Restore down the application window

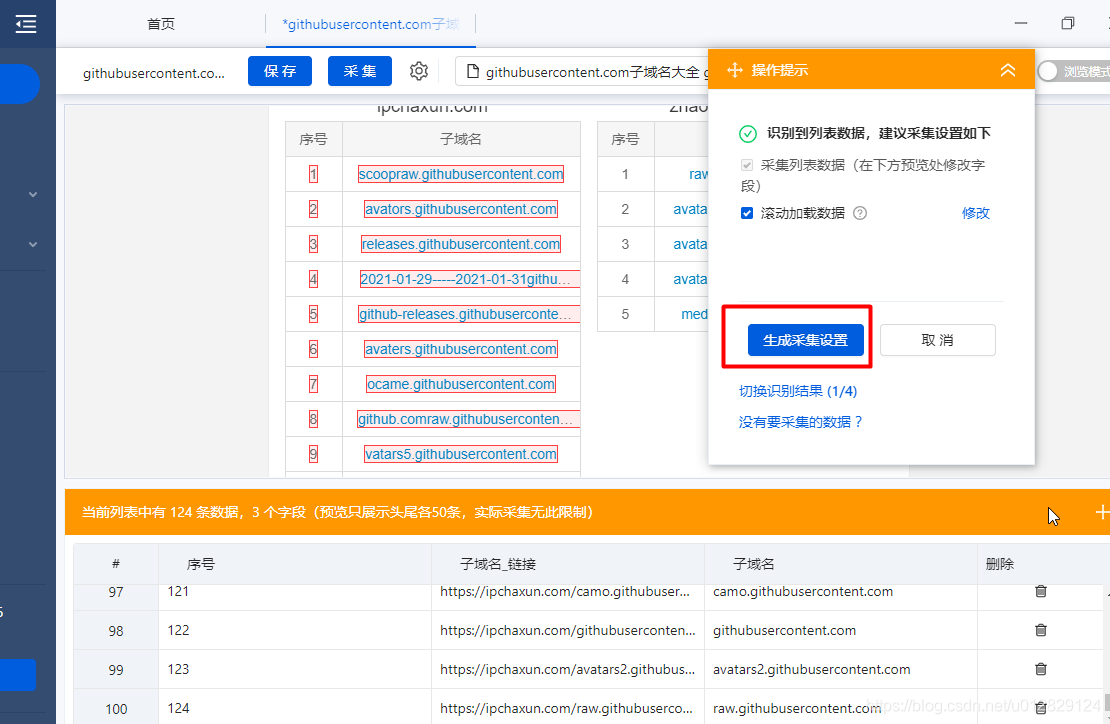click(x=1068, y=23)
